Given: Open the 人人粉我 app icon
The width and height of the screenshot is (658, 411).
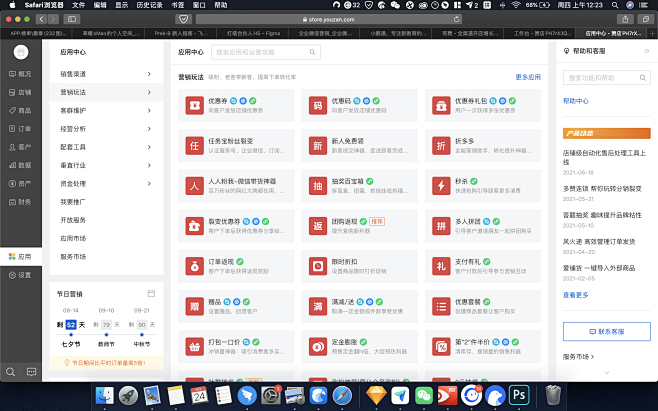Looking at the screenshot, I should tap(194, 186).
